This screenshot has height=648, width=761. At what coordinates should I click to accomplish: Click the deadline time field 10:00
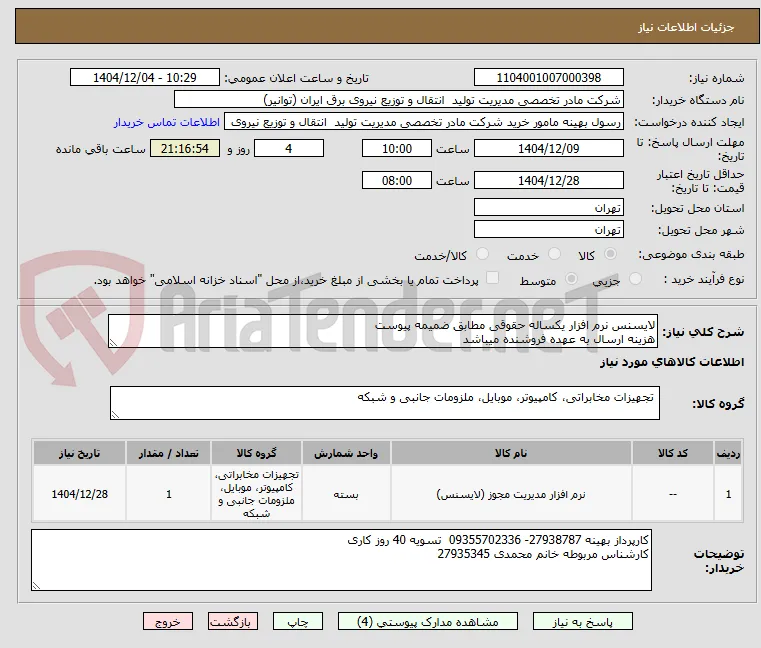click(x=397, y=149)
